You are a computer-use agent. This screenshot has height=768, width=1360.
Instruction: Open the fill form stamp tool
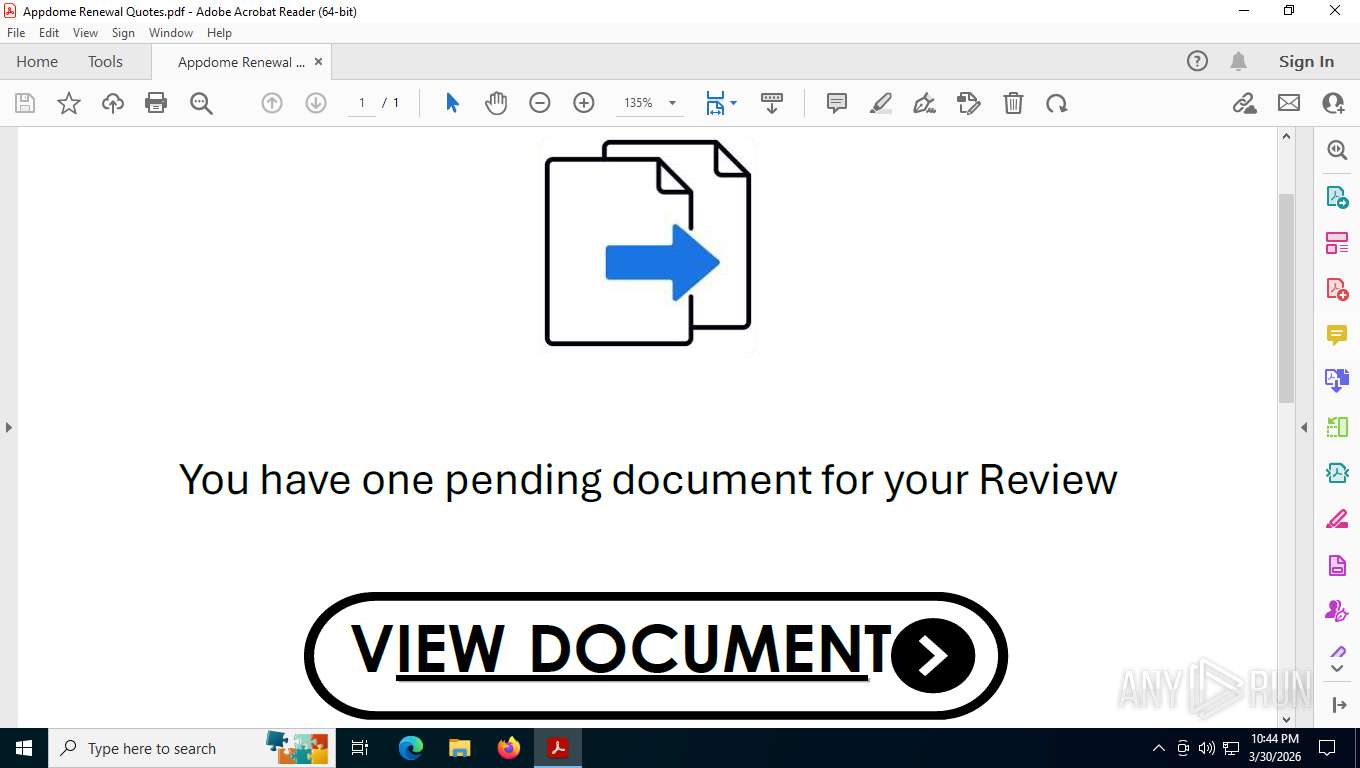pyautogui.click(x=969, y=103)
